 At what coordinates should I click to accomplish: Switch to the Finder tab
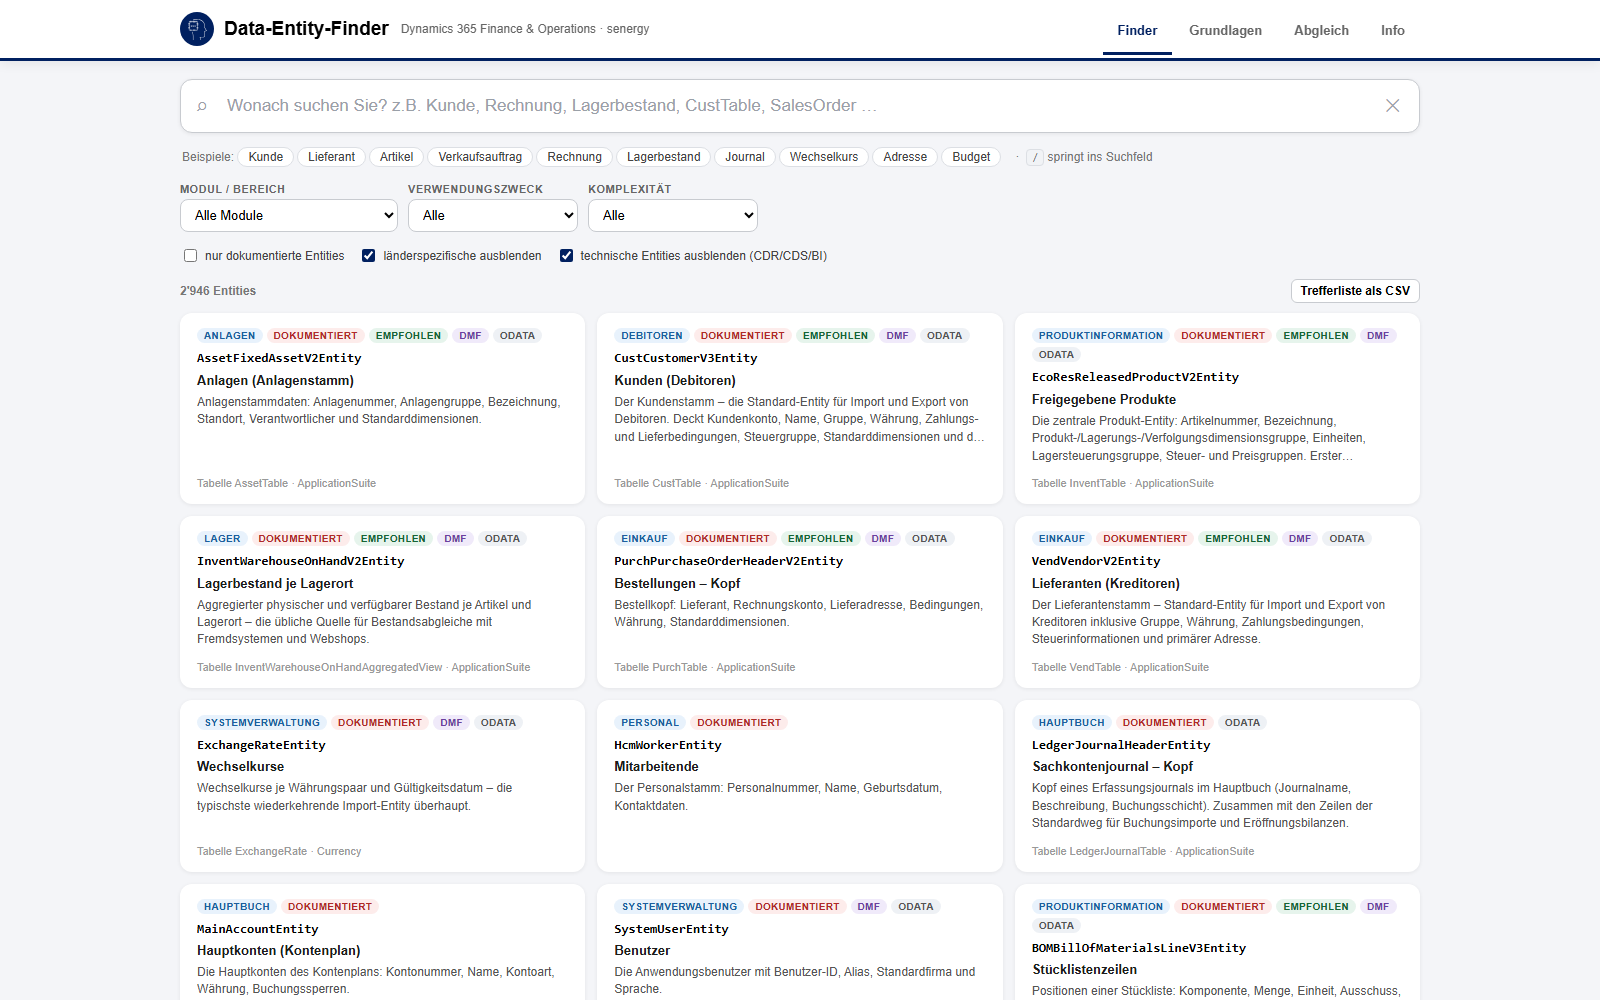coord(1137,31)
